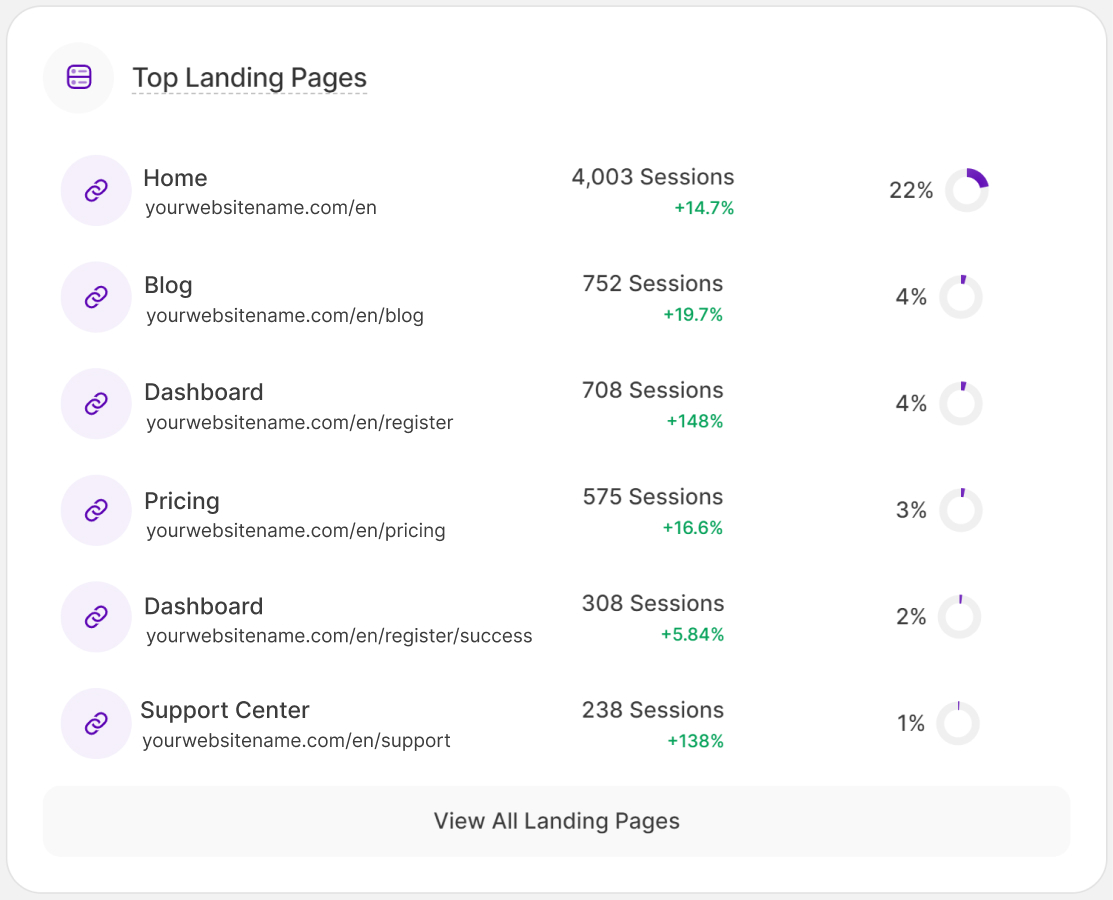The height and width of the screenshot is (900, 1113).
Task: Click the link icon for the register/success Dashboard
Action: 96,617
